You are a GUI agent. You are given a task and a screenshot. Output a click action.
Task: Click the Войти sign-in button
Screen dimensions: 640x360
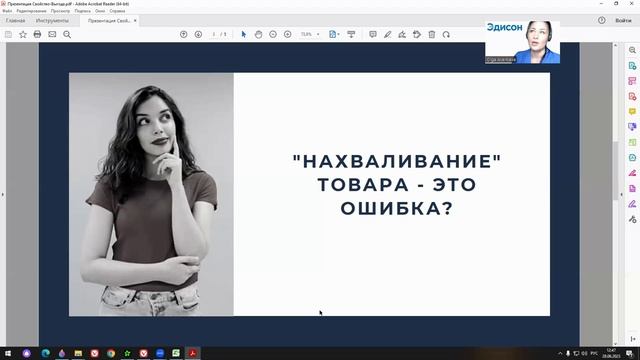(623, 20)
